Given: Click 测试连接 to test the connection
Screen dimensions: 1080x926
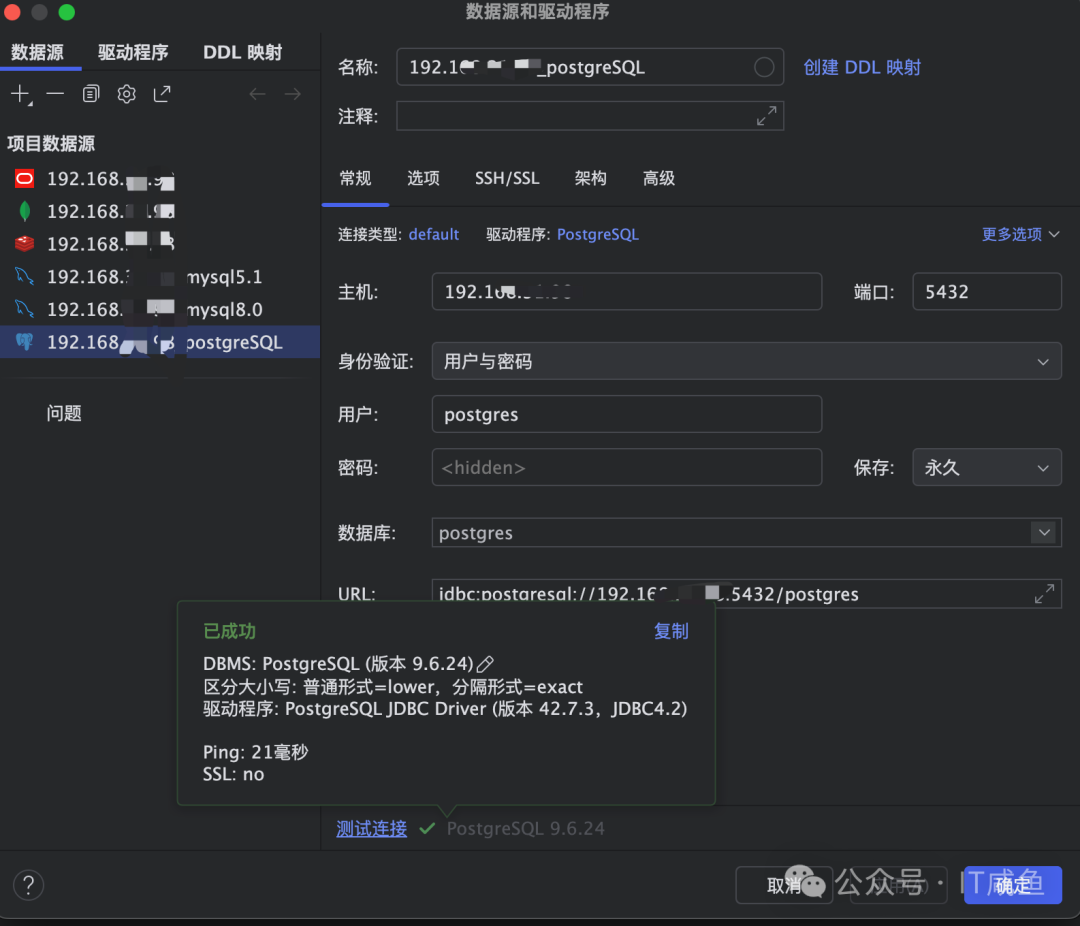Looking at the screenshot, I should [x=371, y=828].
